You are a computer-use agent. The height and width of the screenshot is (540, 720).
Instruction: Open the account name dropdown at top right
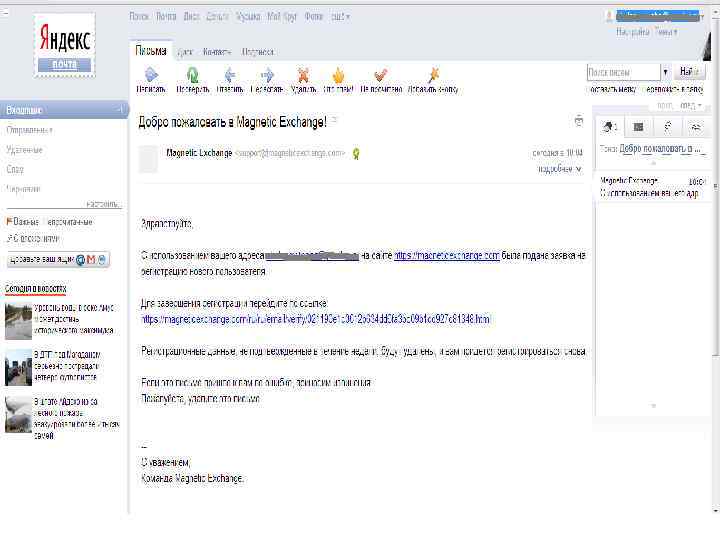(x=659, y=17)
